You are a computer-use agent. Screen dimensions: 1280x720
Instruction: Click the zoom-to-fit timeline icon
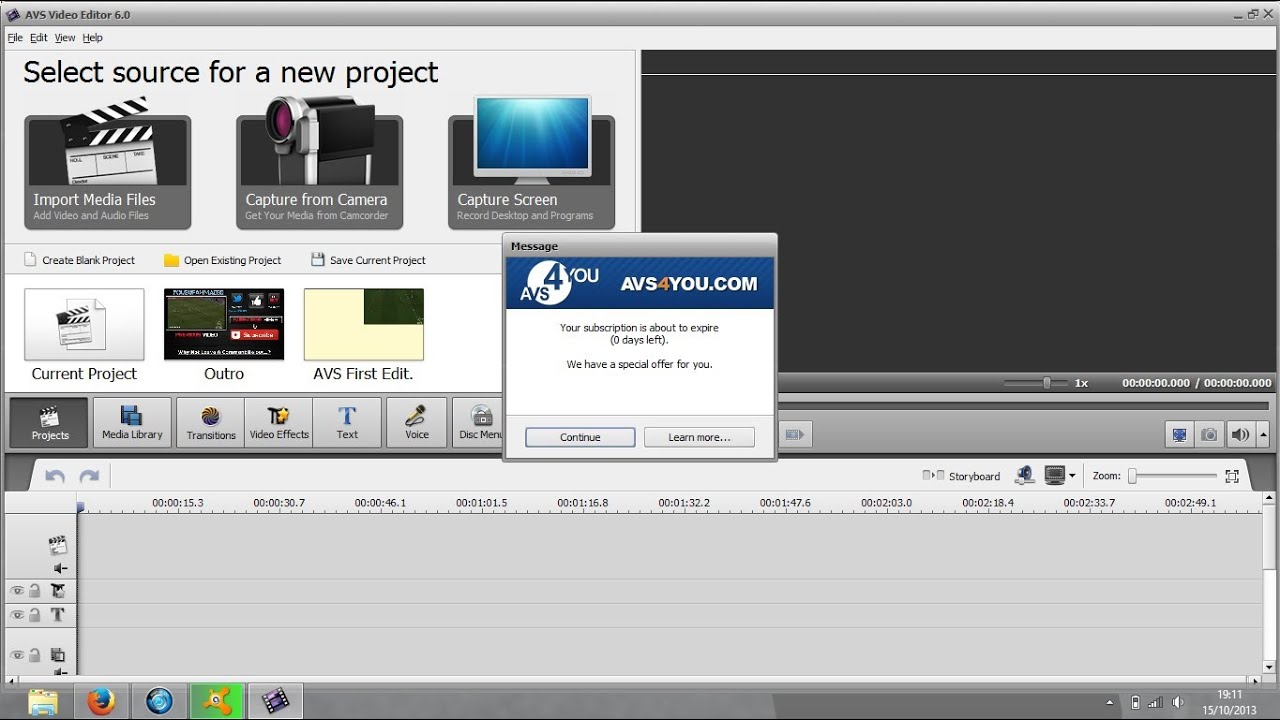tap(1232, 476)
